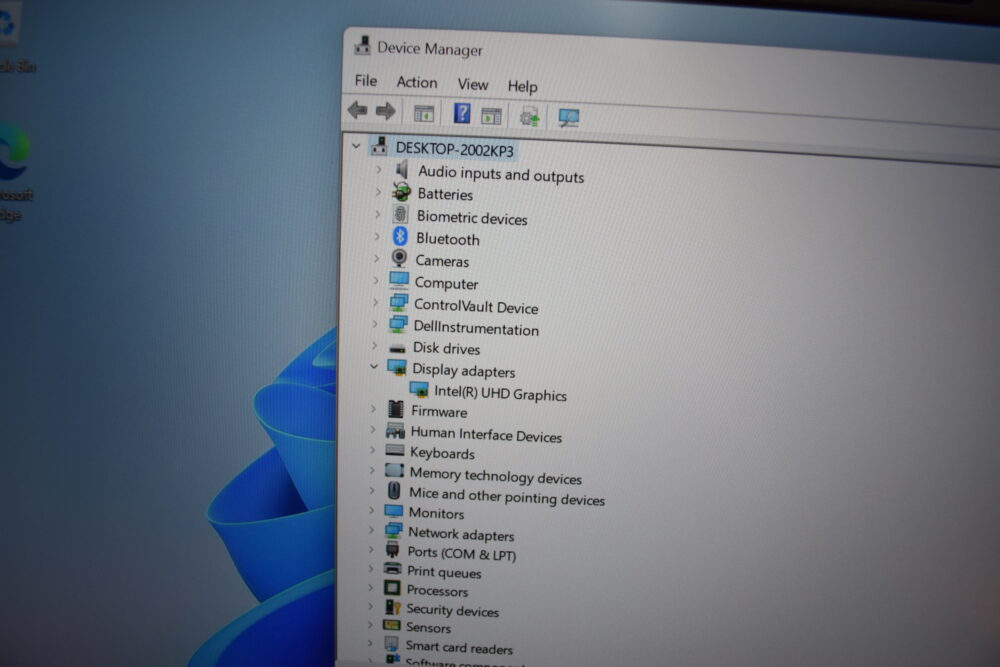Click the Update device driver toolbar icon
This screenshot has width=1000, height=667.
click(529, 117)
